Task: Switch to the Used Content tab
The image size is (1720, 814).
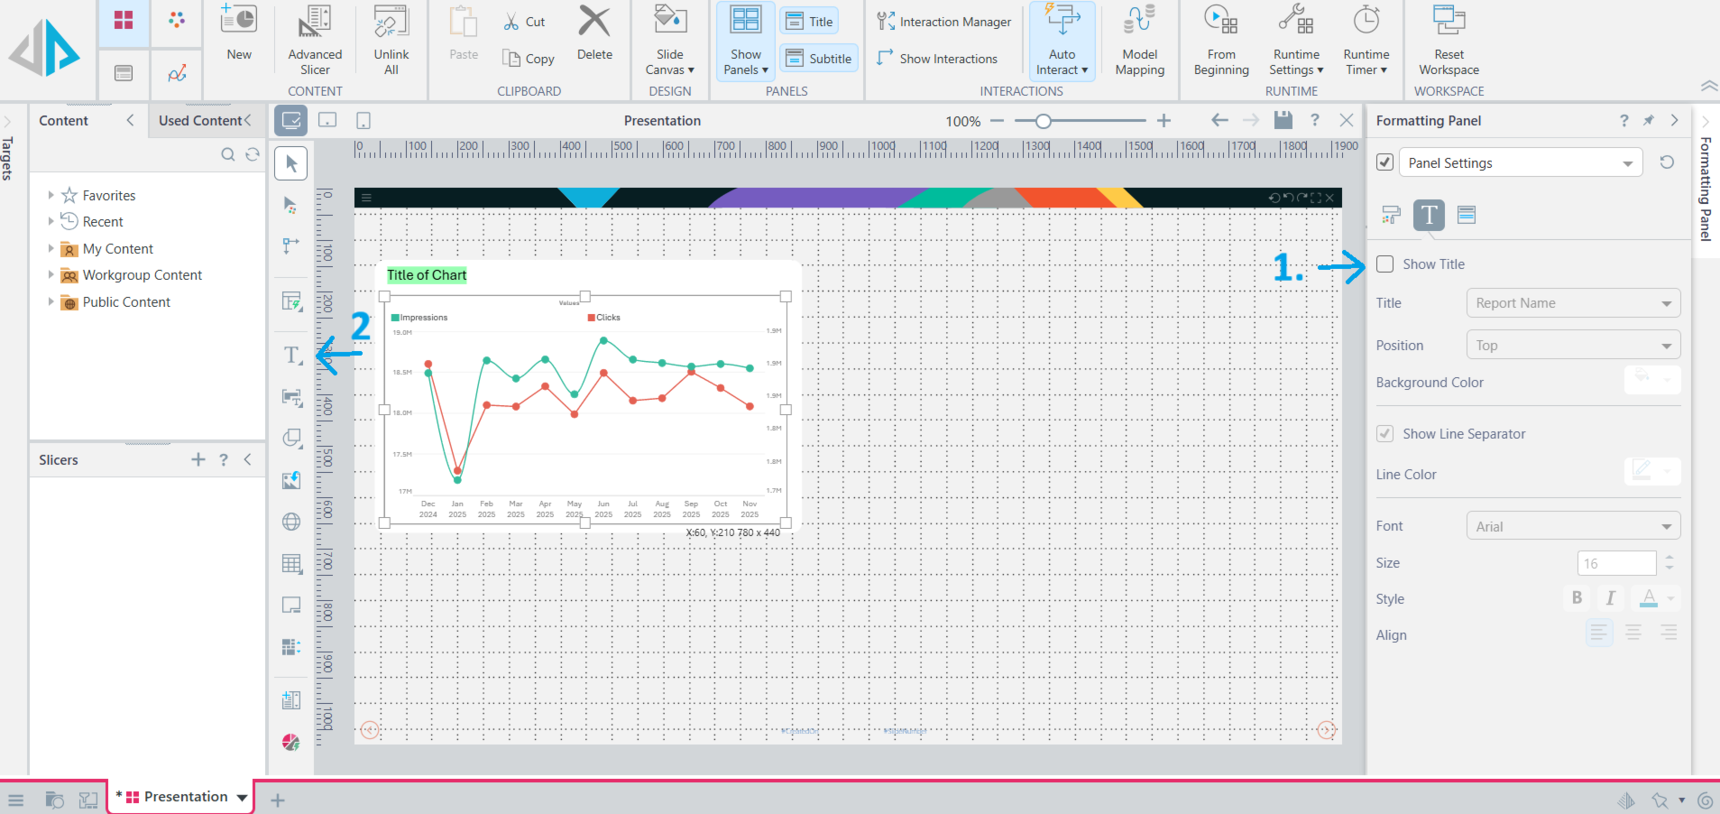Action: pyautogui.click(x=200, y=120)
